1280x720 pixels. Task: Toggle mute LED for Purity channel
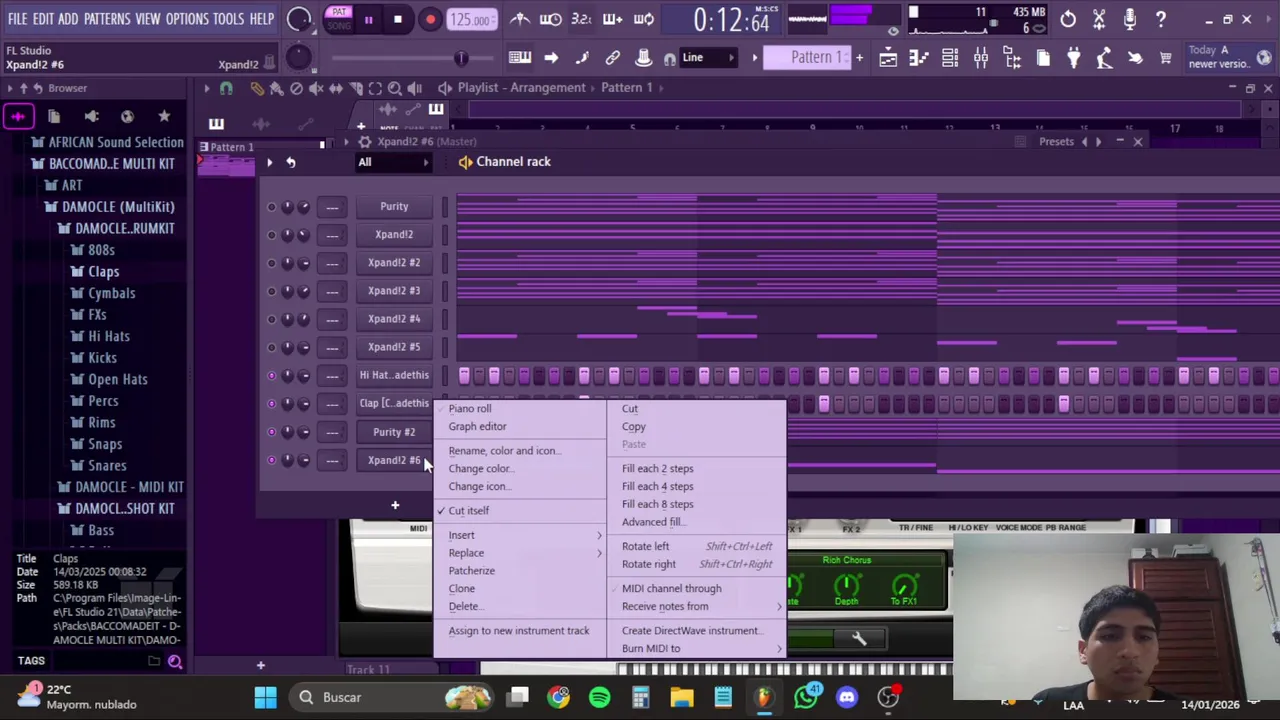[x=271, y=206]
